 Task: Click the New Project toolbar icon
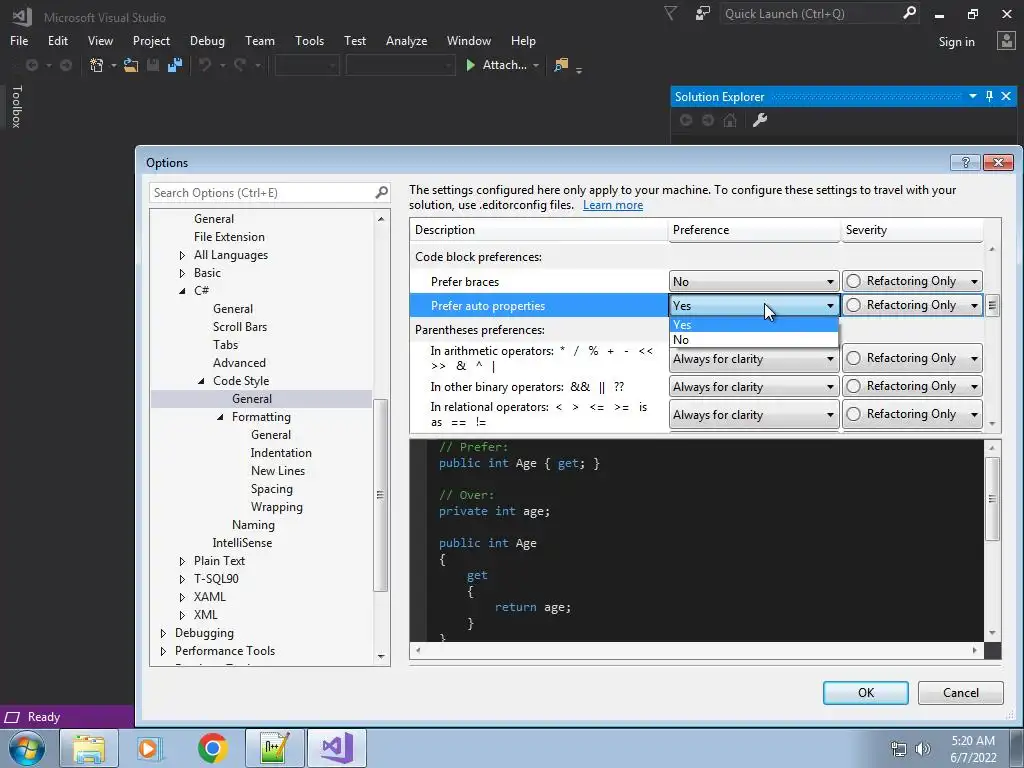pos(97,65)
